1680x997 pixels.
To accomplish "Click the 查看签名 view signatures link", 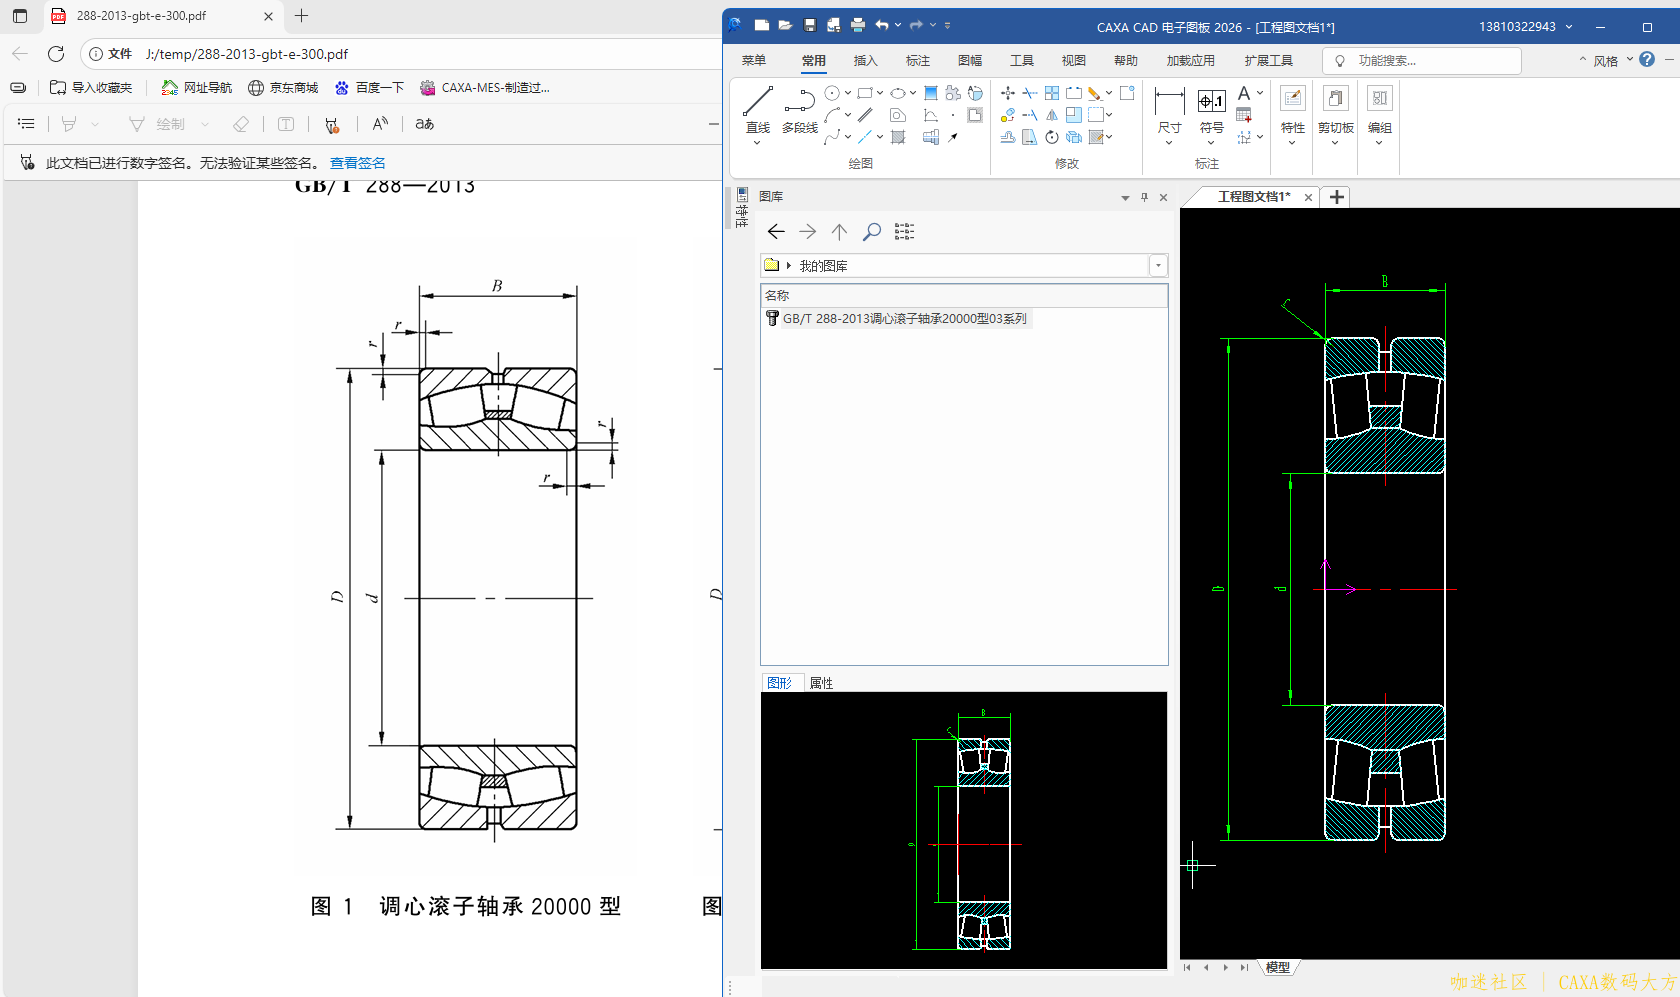I will tap(357, 163).
